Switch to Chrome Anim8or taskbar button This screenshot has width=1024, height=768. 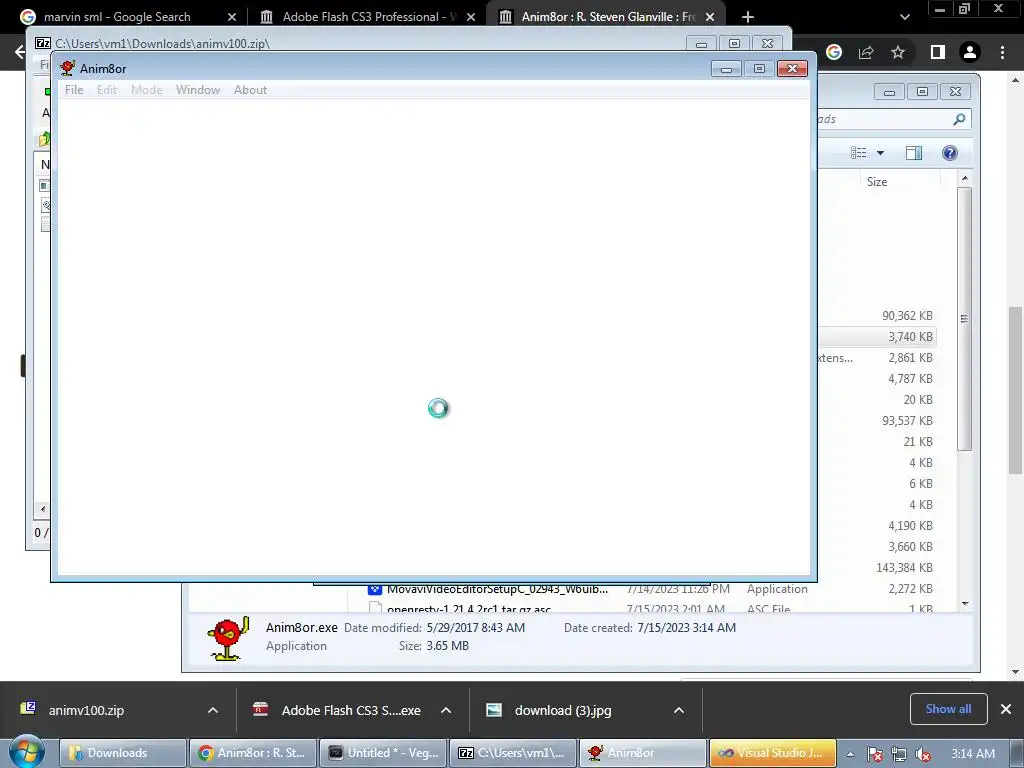pos(253,753)
